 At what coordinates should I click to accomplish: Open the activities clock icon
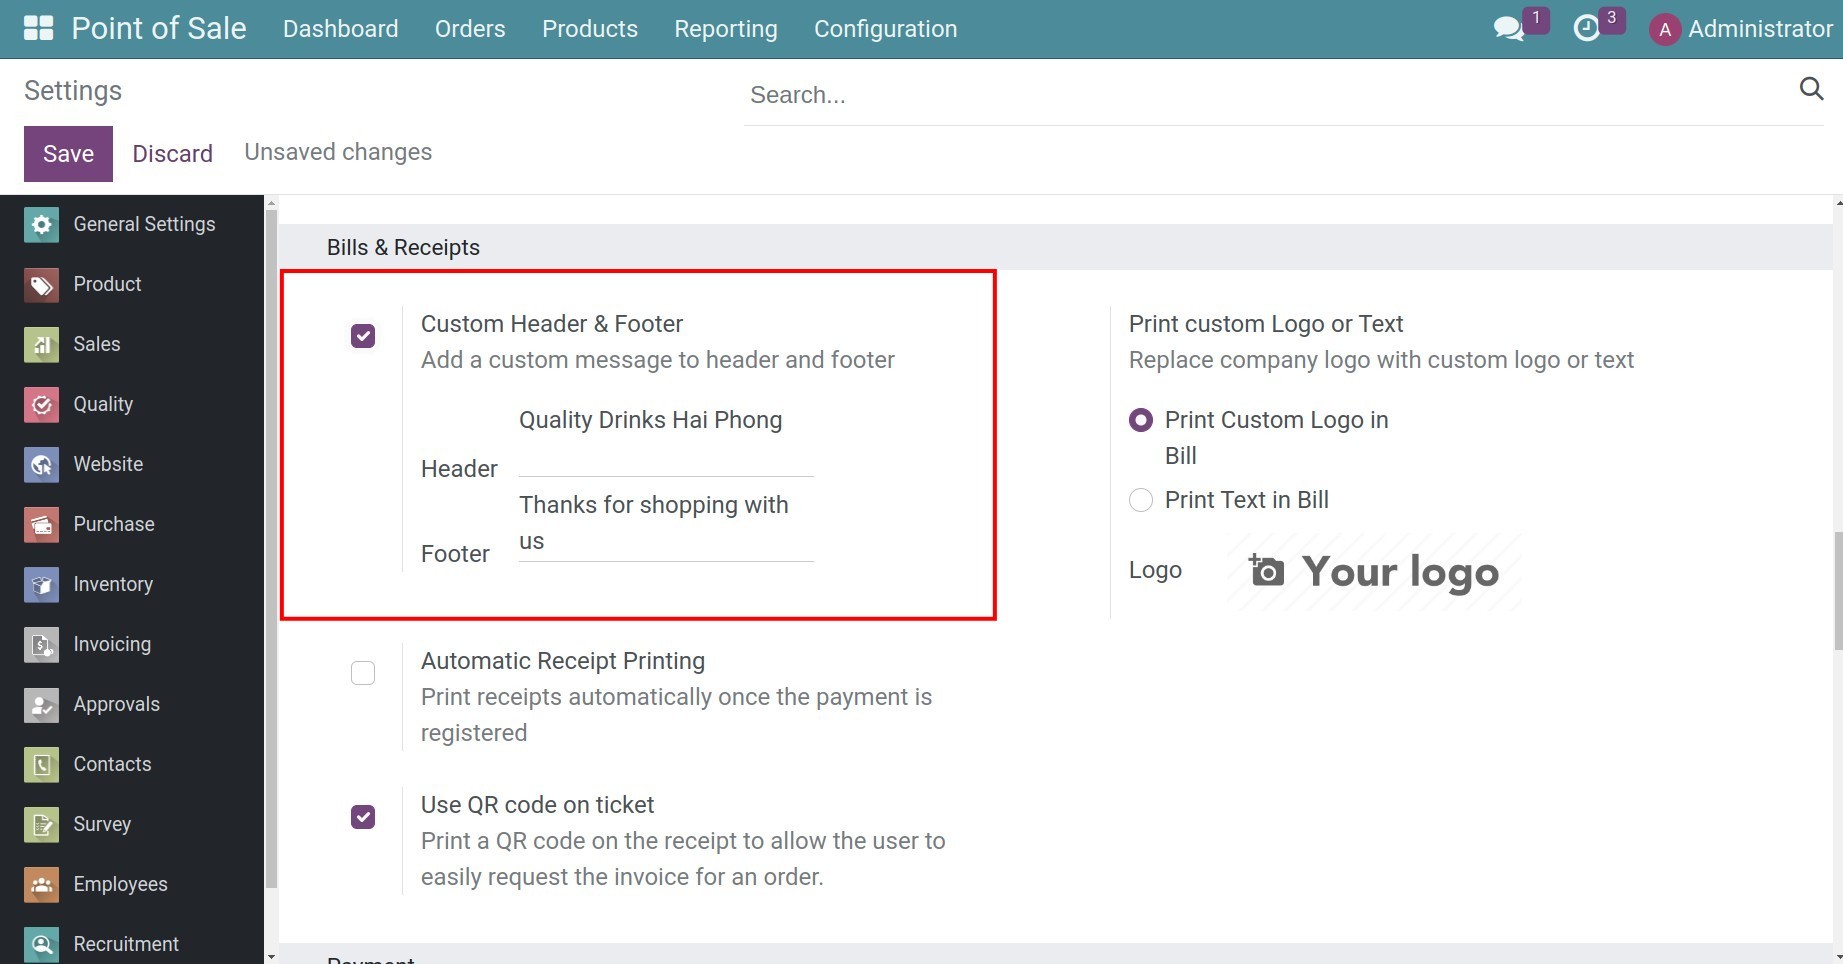[x=1588, y=28]
